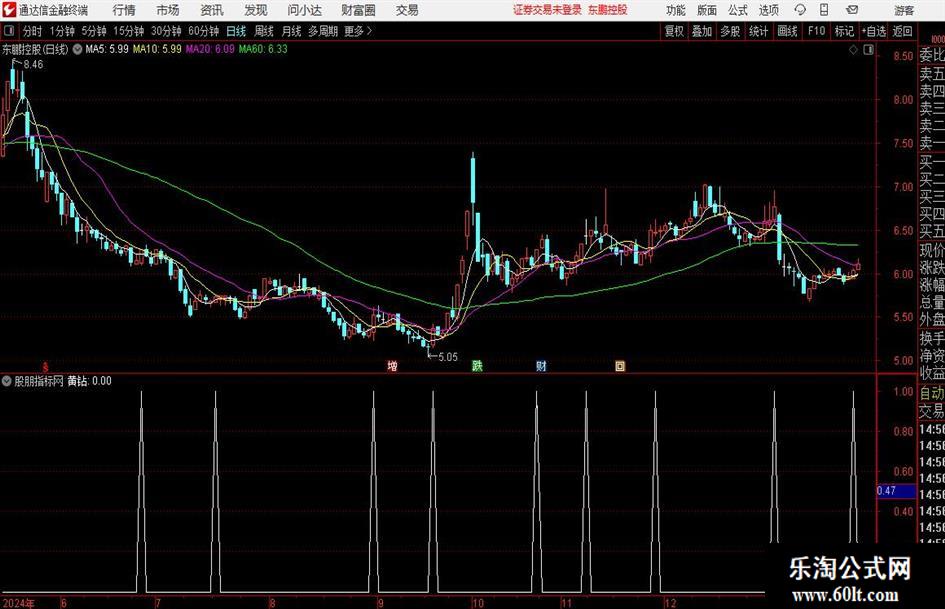Select 多周期 multi-period view
945x609 pixels.
point(323,31)
